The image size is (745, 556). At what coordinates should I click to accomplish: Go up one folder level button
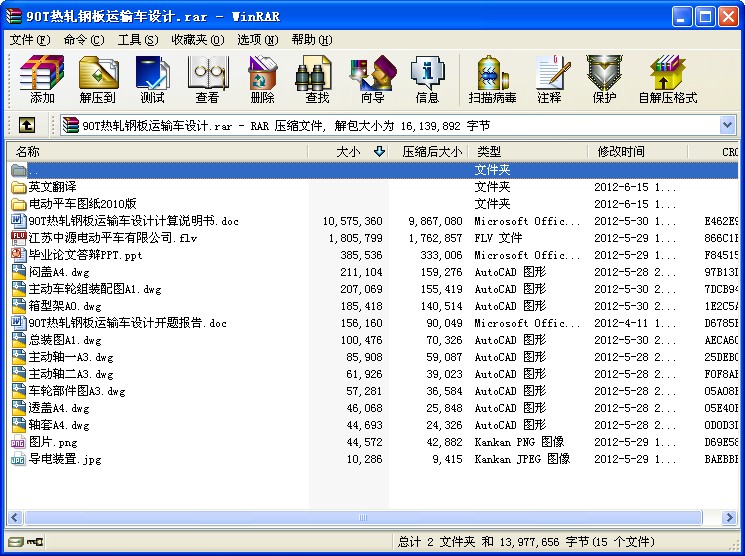27,125
